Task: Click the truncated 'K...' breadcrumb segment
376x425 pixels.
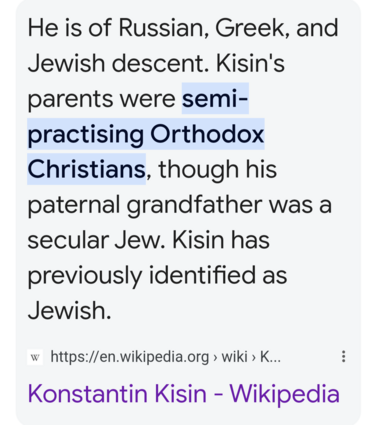Action: 270,357
